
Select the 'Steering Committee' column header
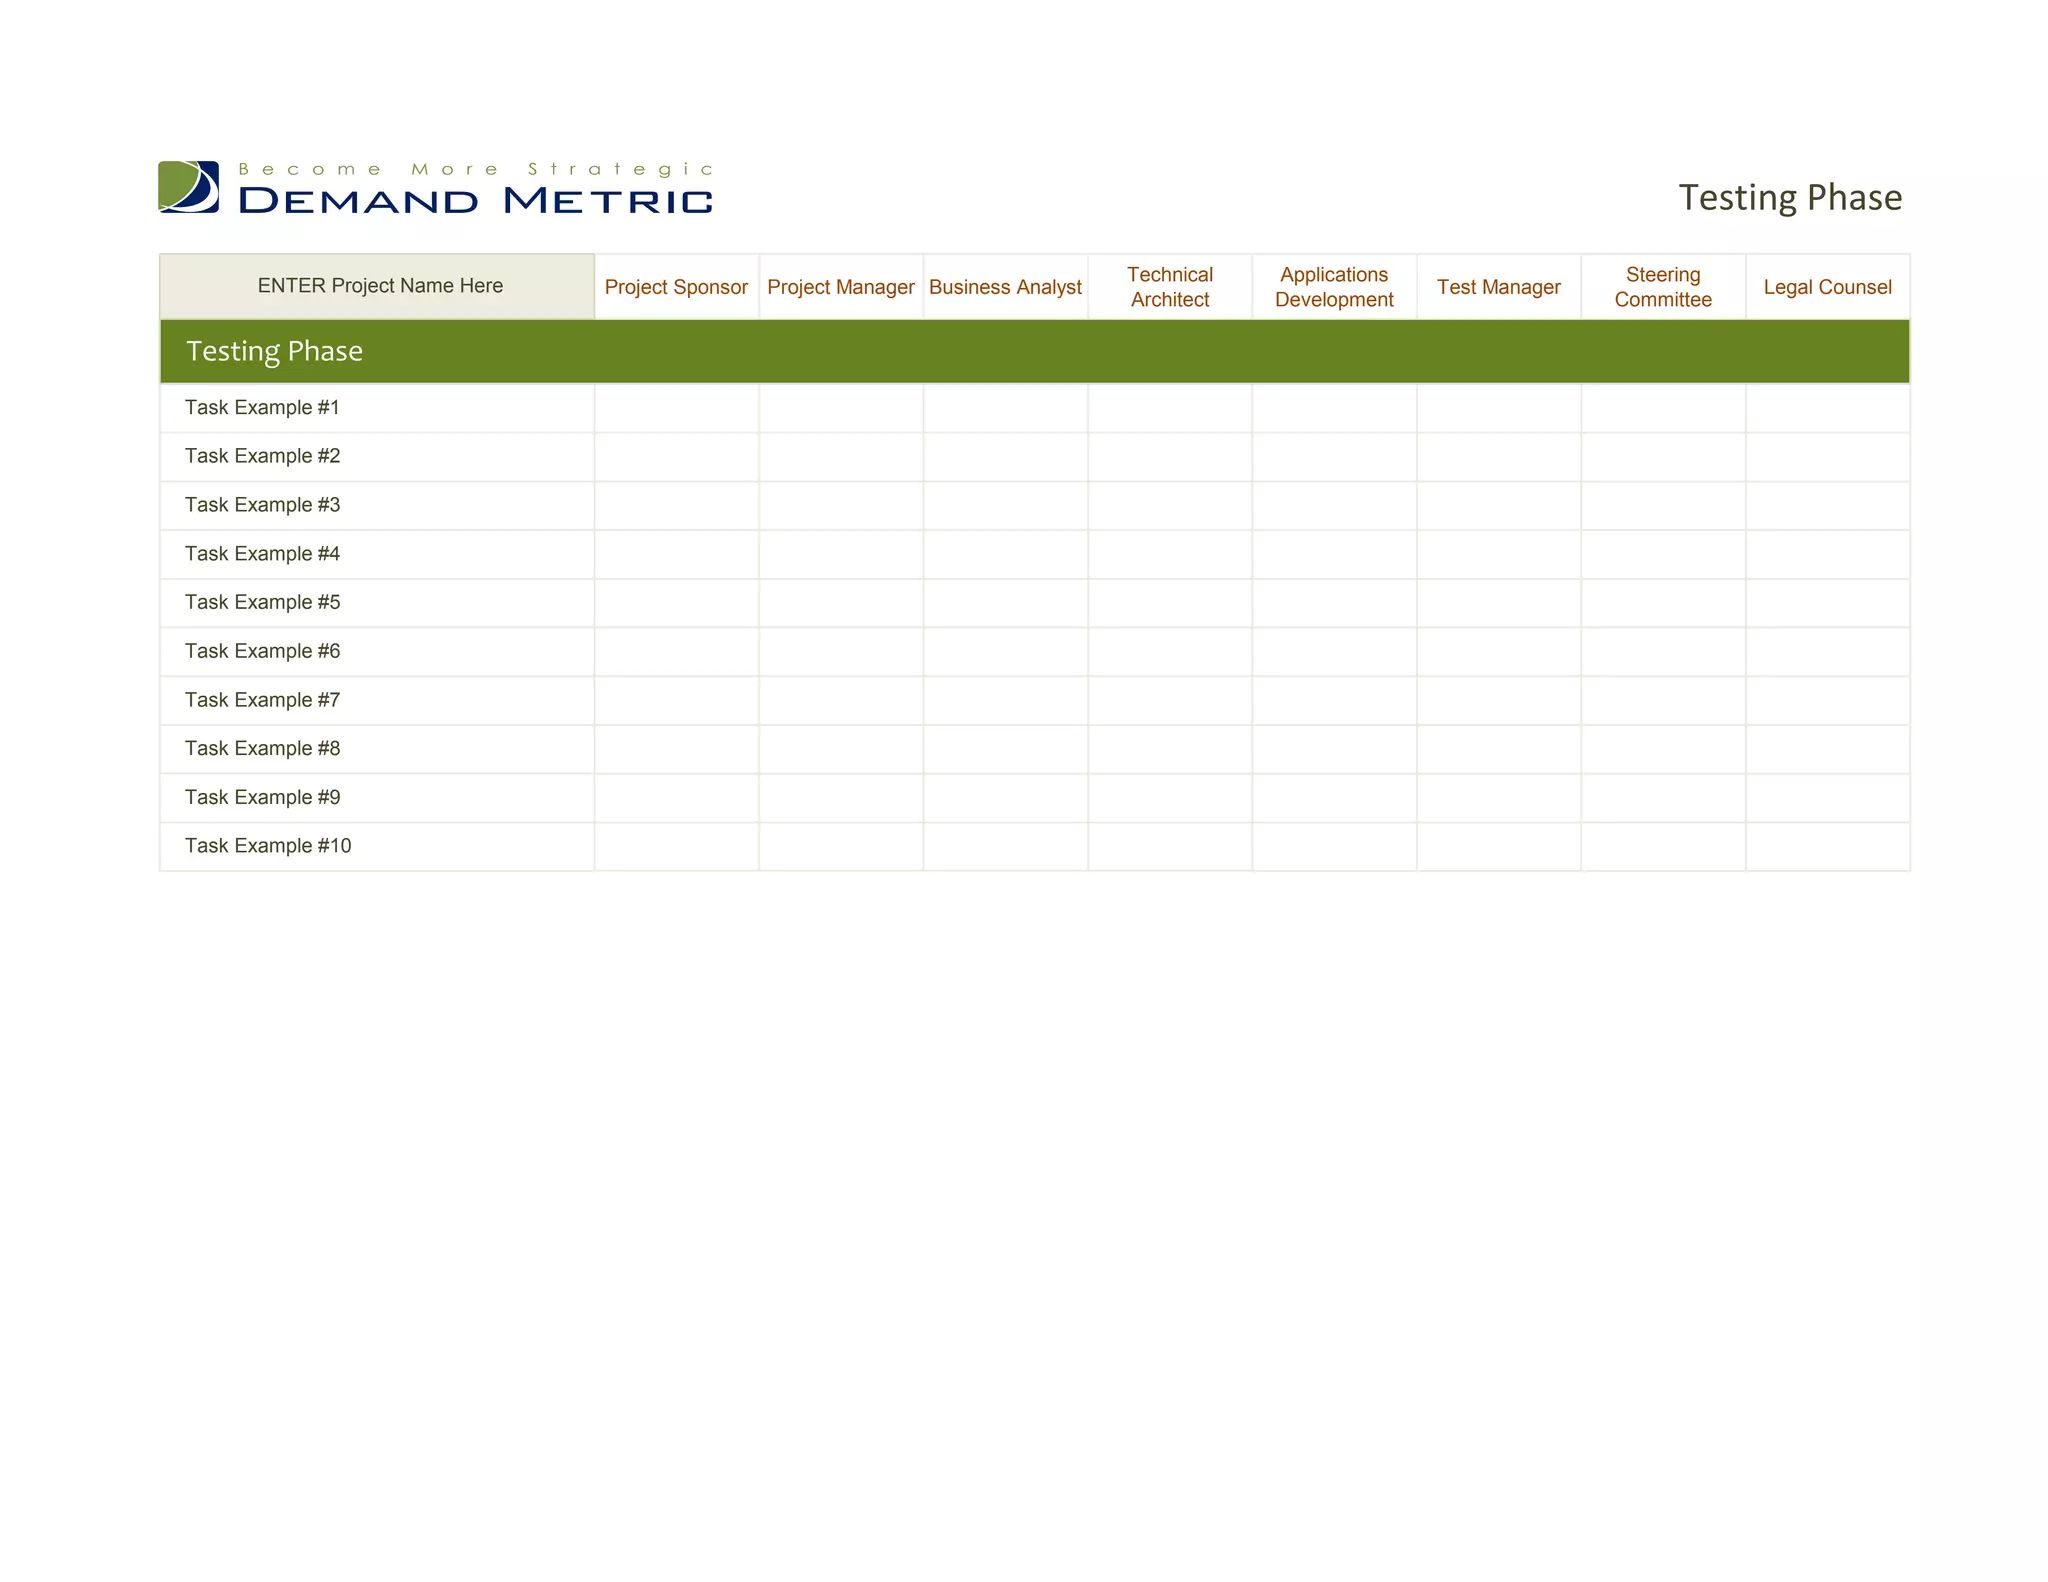(1663, 287)
